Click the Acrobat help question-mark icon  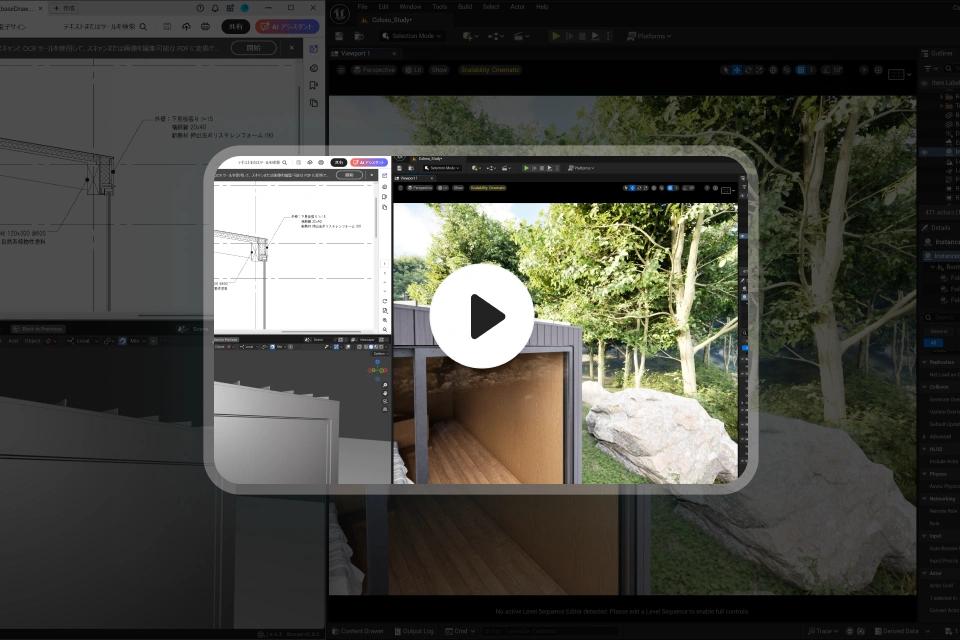point(200,8)
